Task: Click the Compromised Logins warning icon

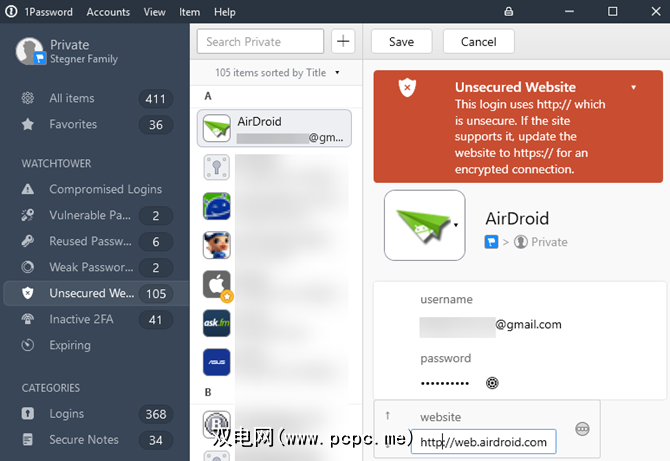Action: (x=28, y=189)
